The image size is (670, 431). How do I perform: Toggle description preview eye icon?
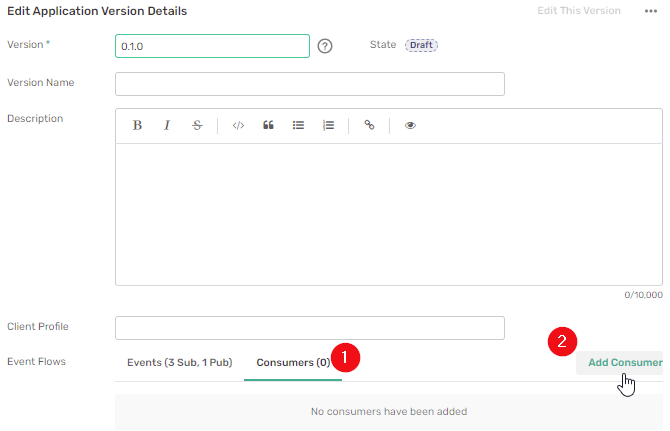point(410,126)
